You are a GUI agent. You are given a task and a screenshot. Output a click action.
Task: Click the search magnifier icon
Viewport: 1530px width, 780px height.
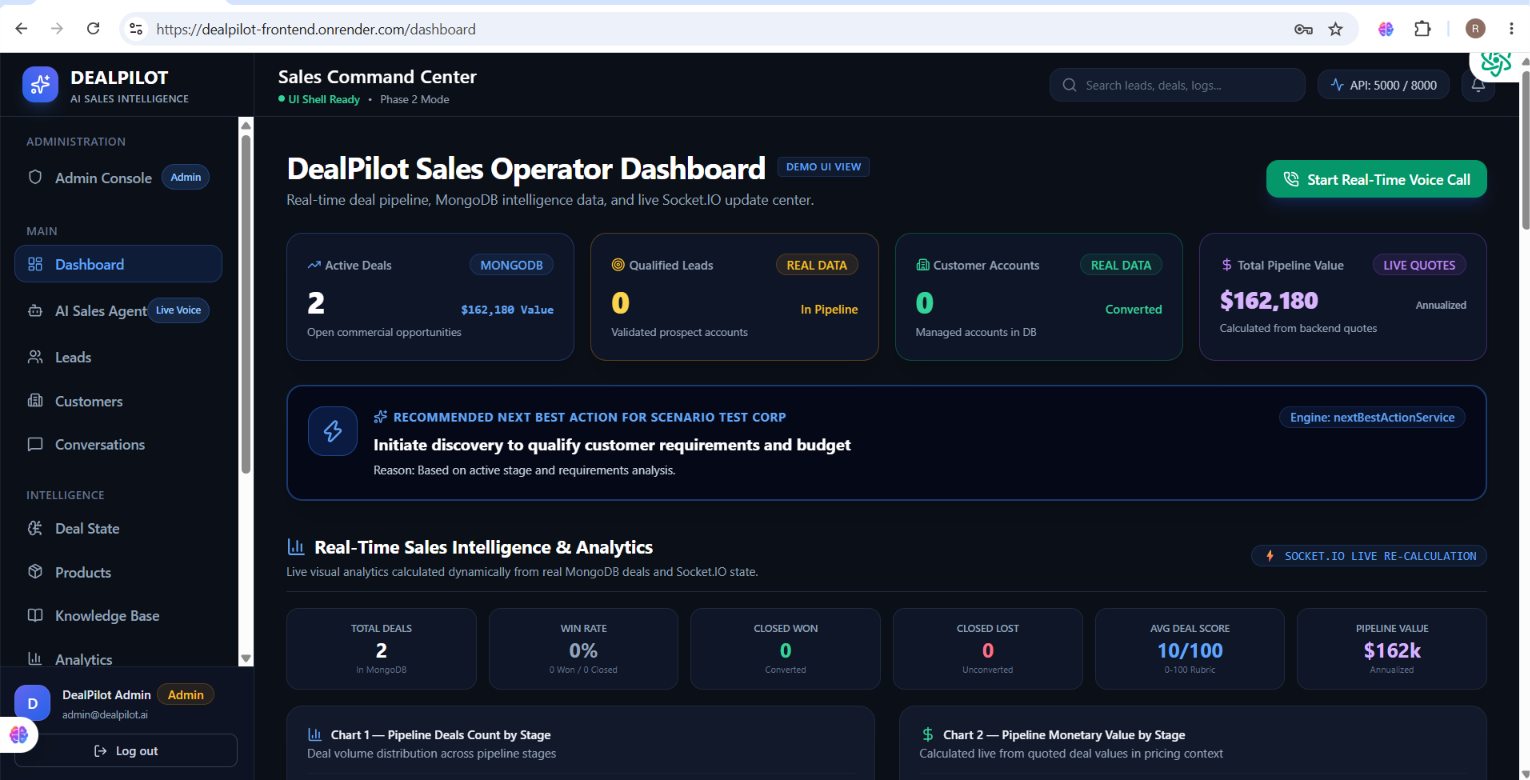[x=1069, y=85]
